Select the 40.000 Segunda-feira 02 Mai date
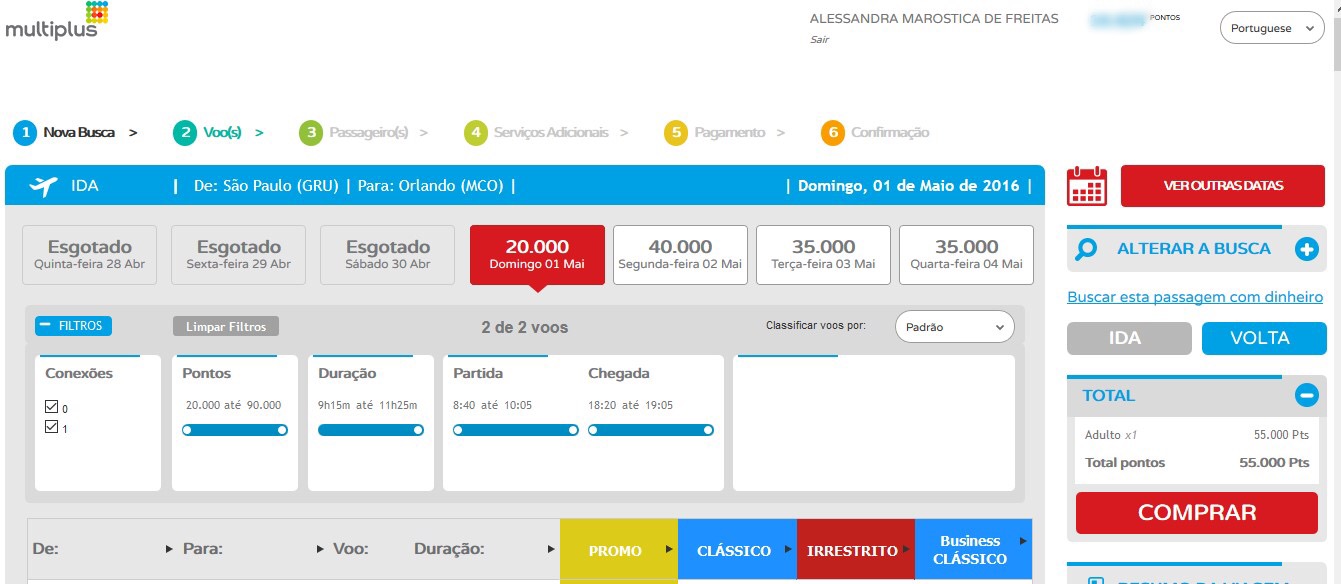 (680, 254)
